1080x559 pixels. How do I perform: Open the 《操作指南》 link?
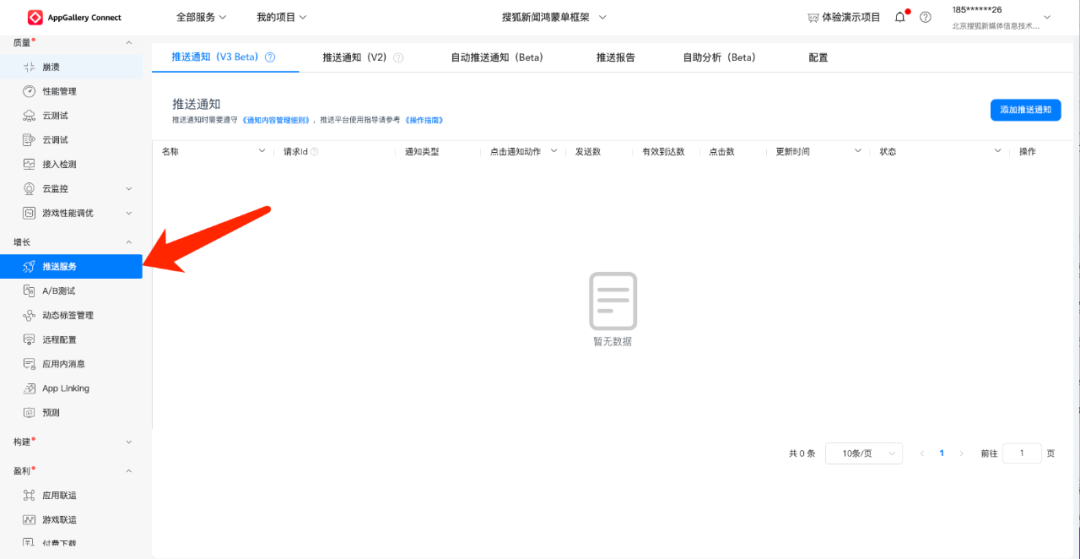pyautogui.click(x=424, y=120)
